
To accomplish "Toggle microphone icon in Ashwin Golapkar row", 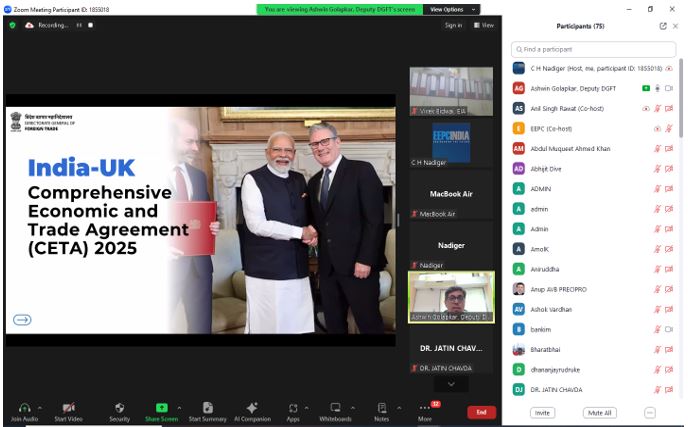I will tap(657, 88).
